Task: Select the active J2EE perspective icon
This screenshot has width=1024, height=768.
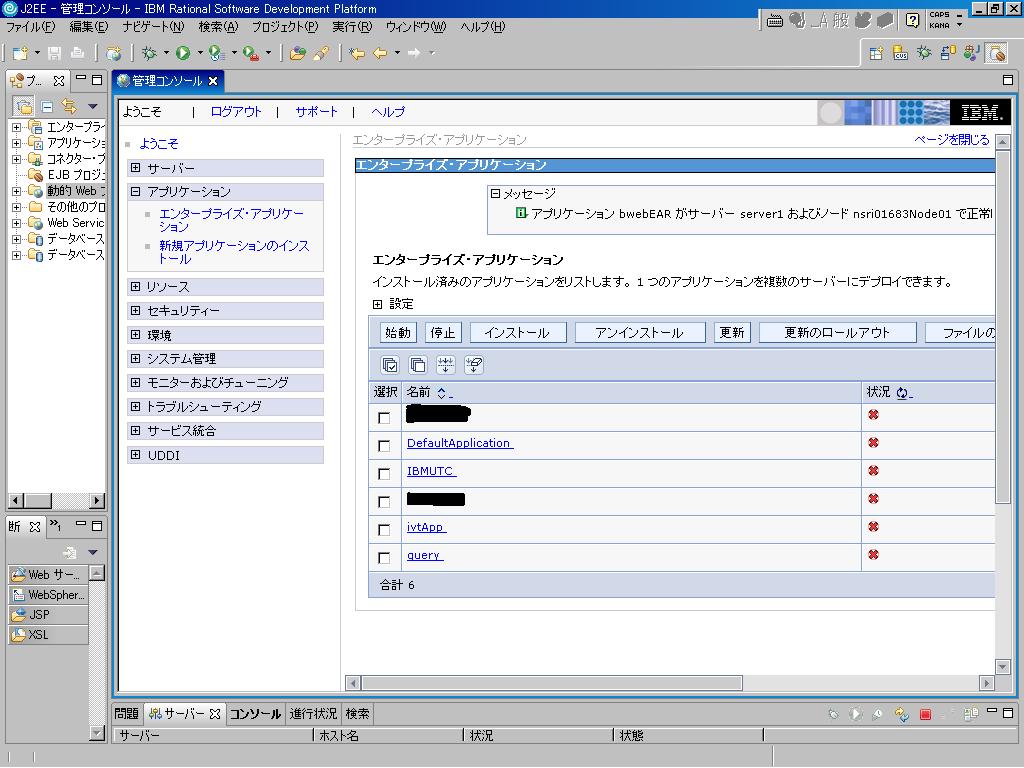Action: tap(997, 54)
